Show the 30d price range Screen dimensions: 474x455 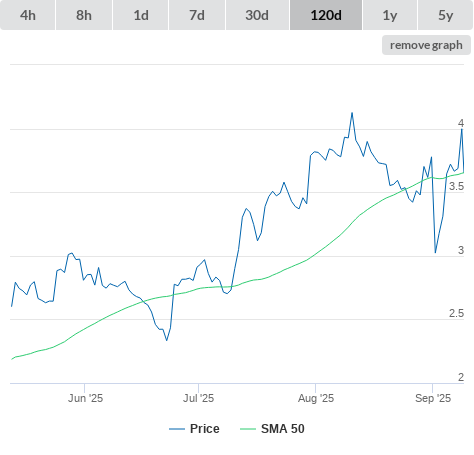click(x=257, y=15)
